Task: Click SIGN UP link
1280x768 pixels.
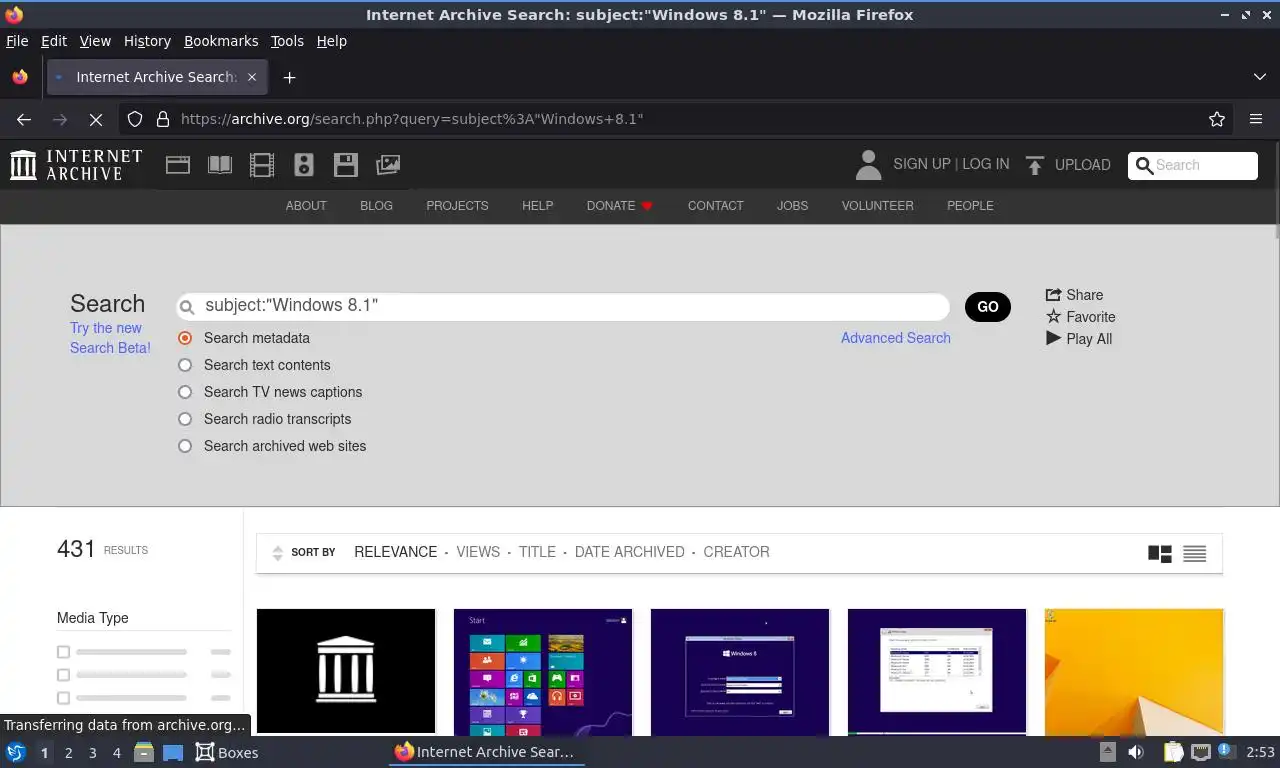Action: click(922, 164)
